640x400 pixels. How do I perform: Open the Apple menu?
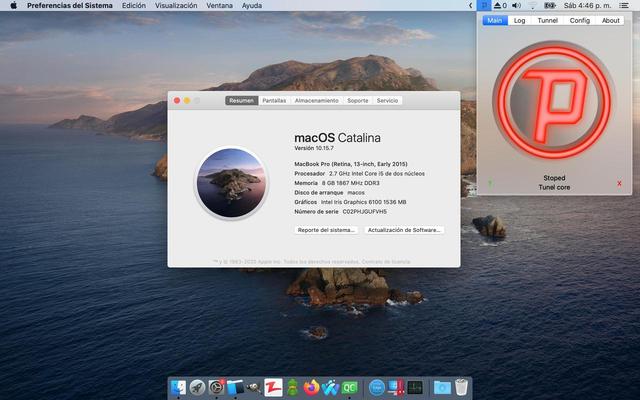pyautogui.click(x=13, y=5)
